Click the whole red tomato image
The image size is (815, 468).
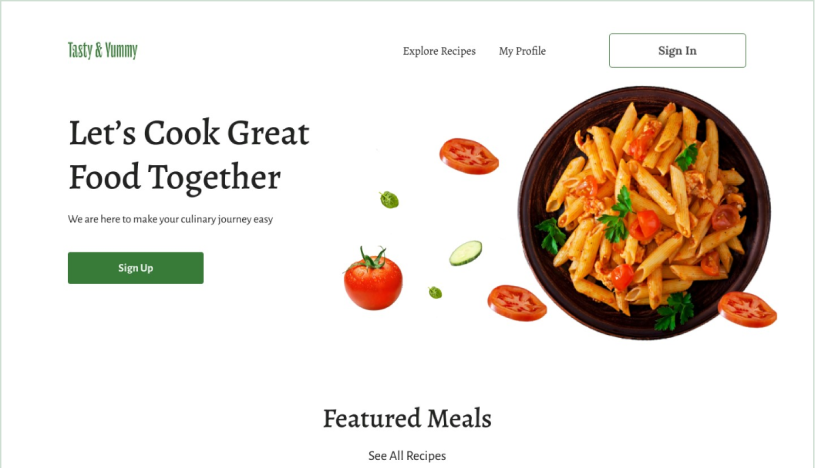[373, 279]
